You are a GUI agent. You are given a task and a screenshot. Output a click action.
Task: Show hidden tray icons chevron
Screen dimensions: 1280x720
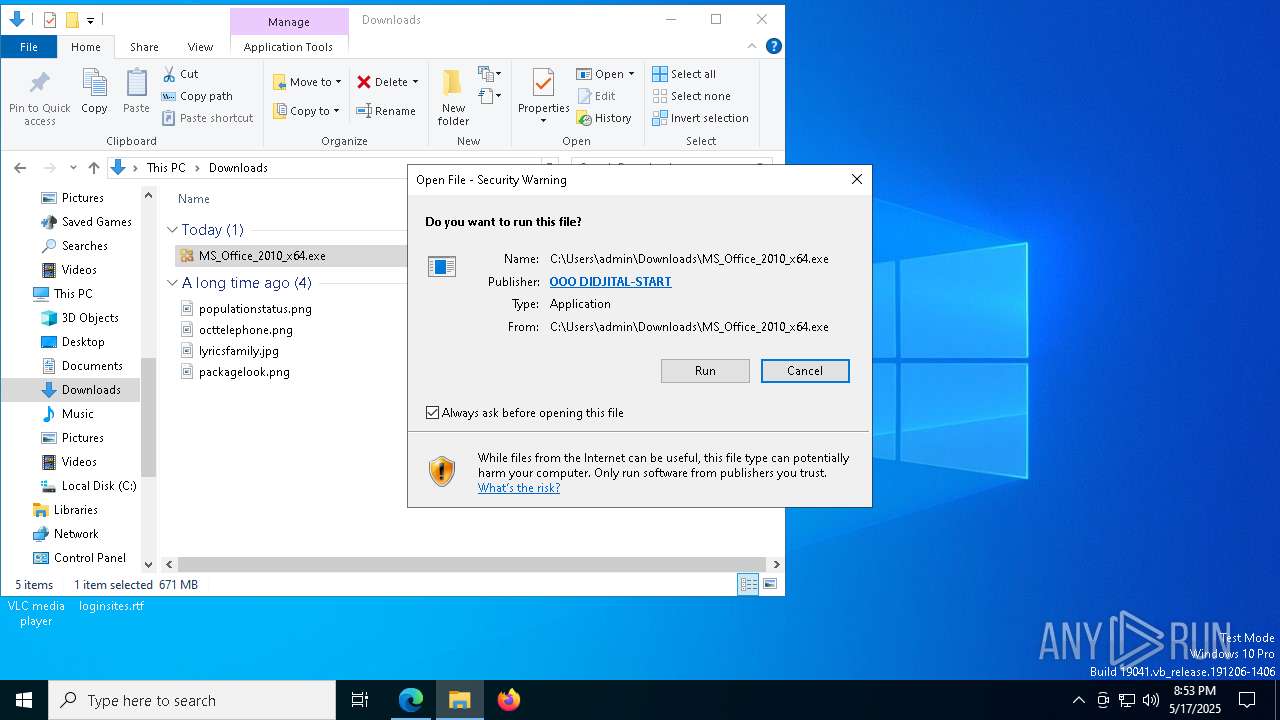coord(1078,700)
